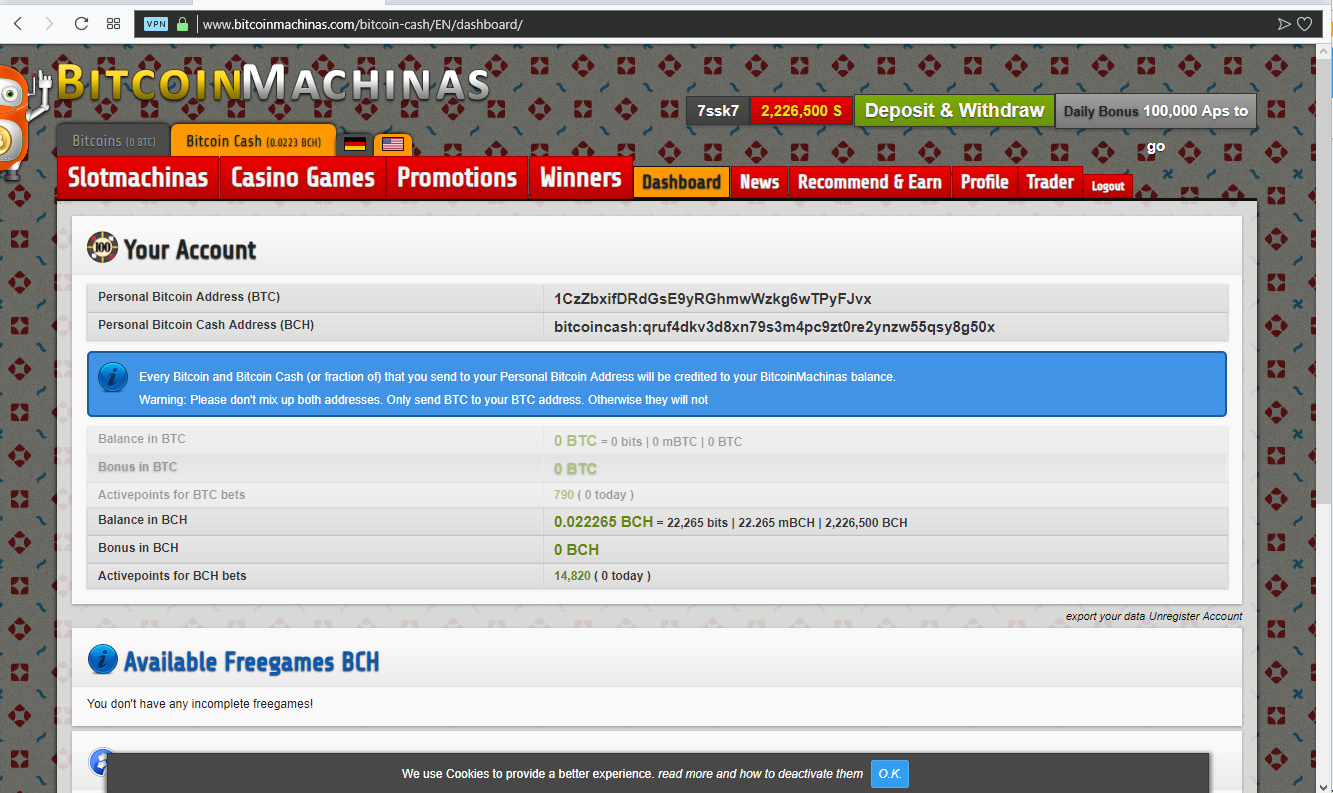Click the 'Balance in BCH' row label
Viewport: 1333px width, 793px height.
pyautogui.click(x=142, y=520)
